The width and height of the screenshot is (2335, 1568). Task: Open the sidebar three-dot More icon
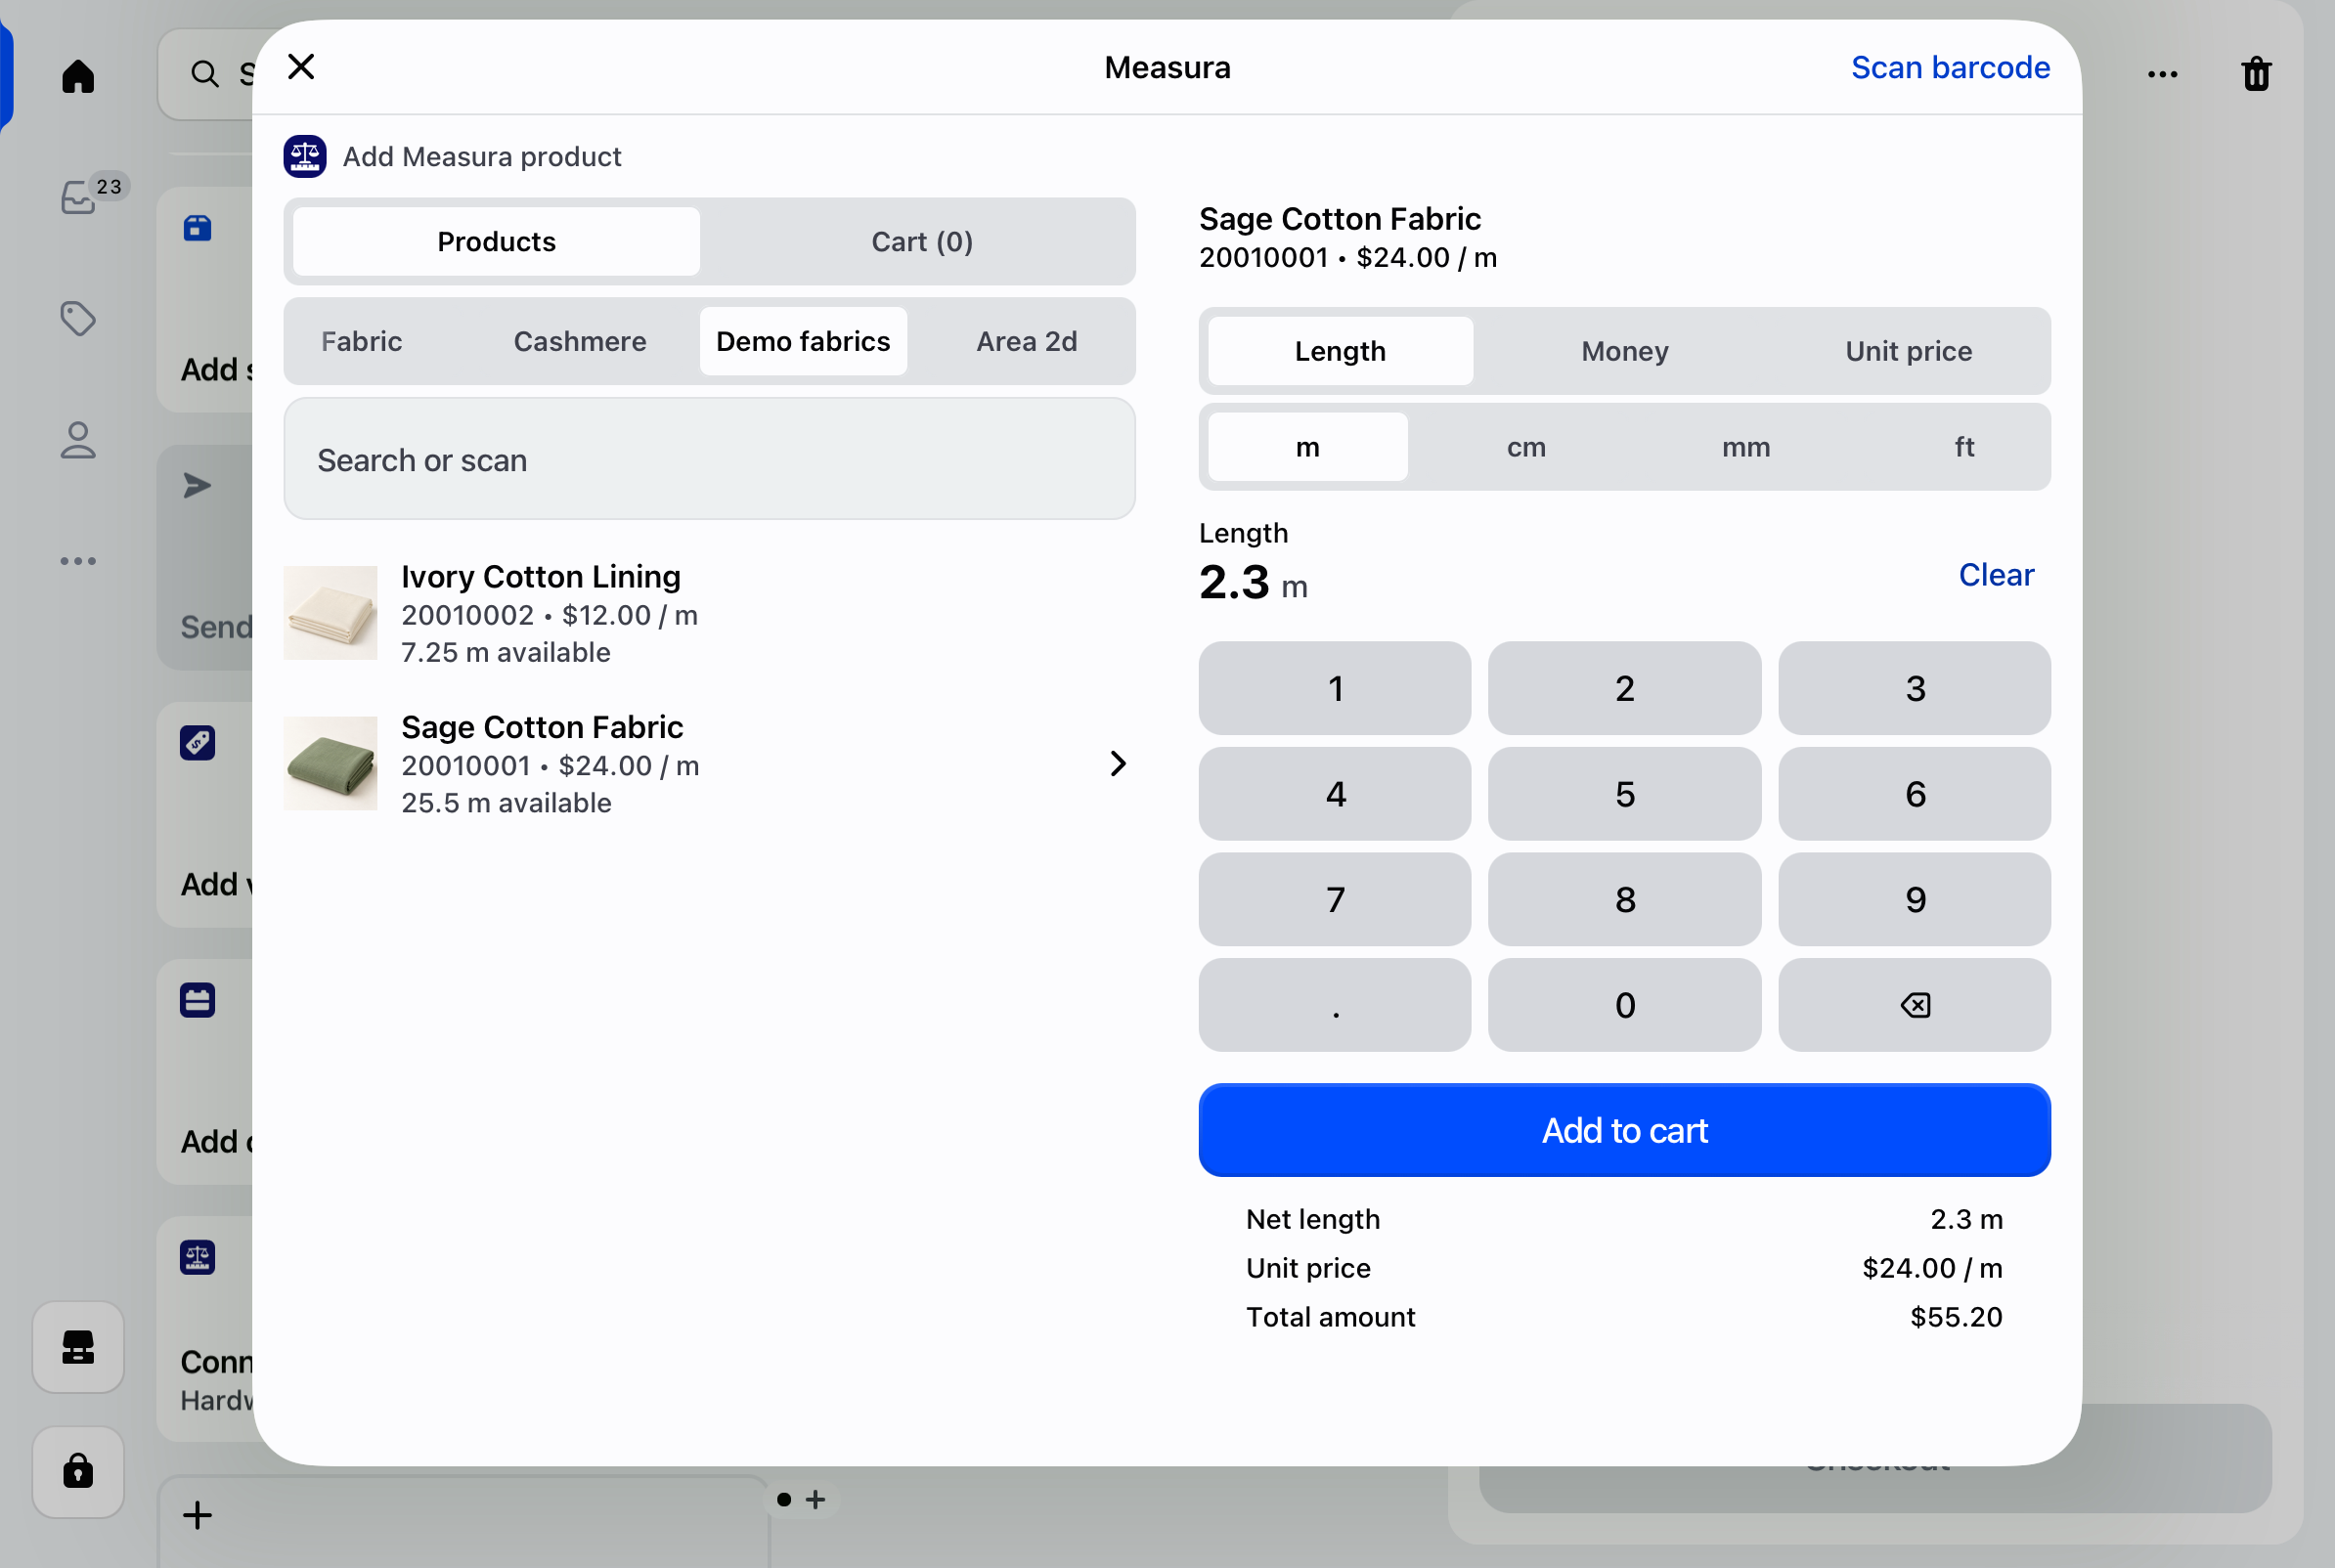point(78,561)
